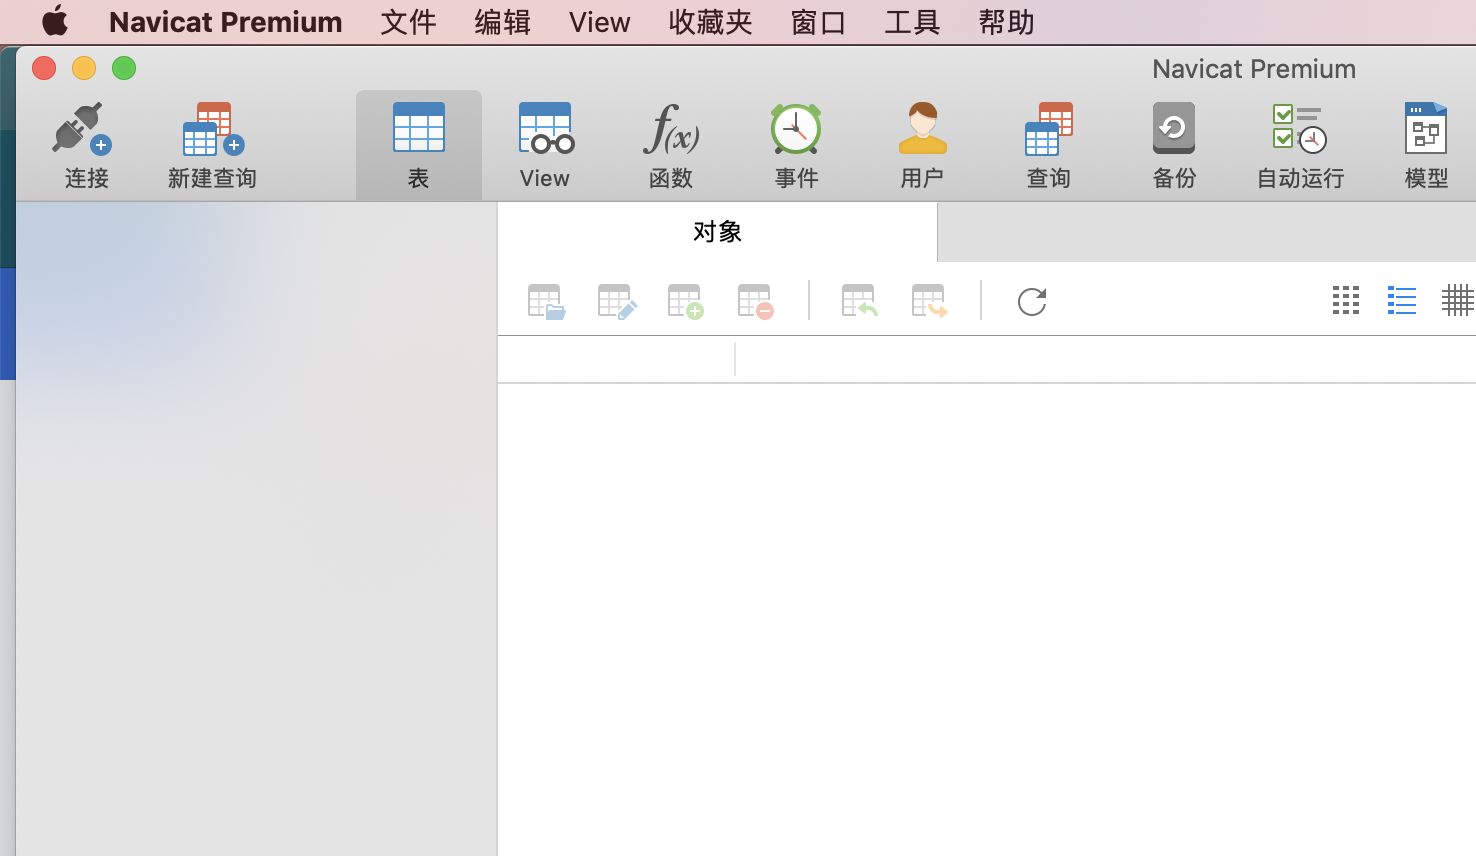Viewport: 1476px width, 856px height.
Task: Open the 窗口 (Window) menu
Action: click(818, 22)
